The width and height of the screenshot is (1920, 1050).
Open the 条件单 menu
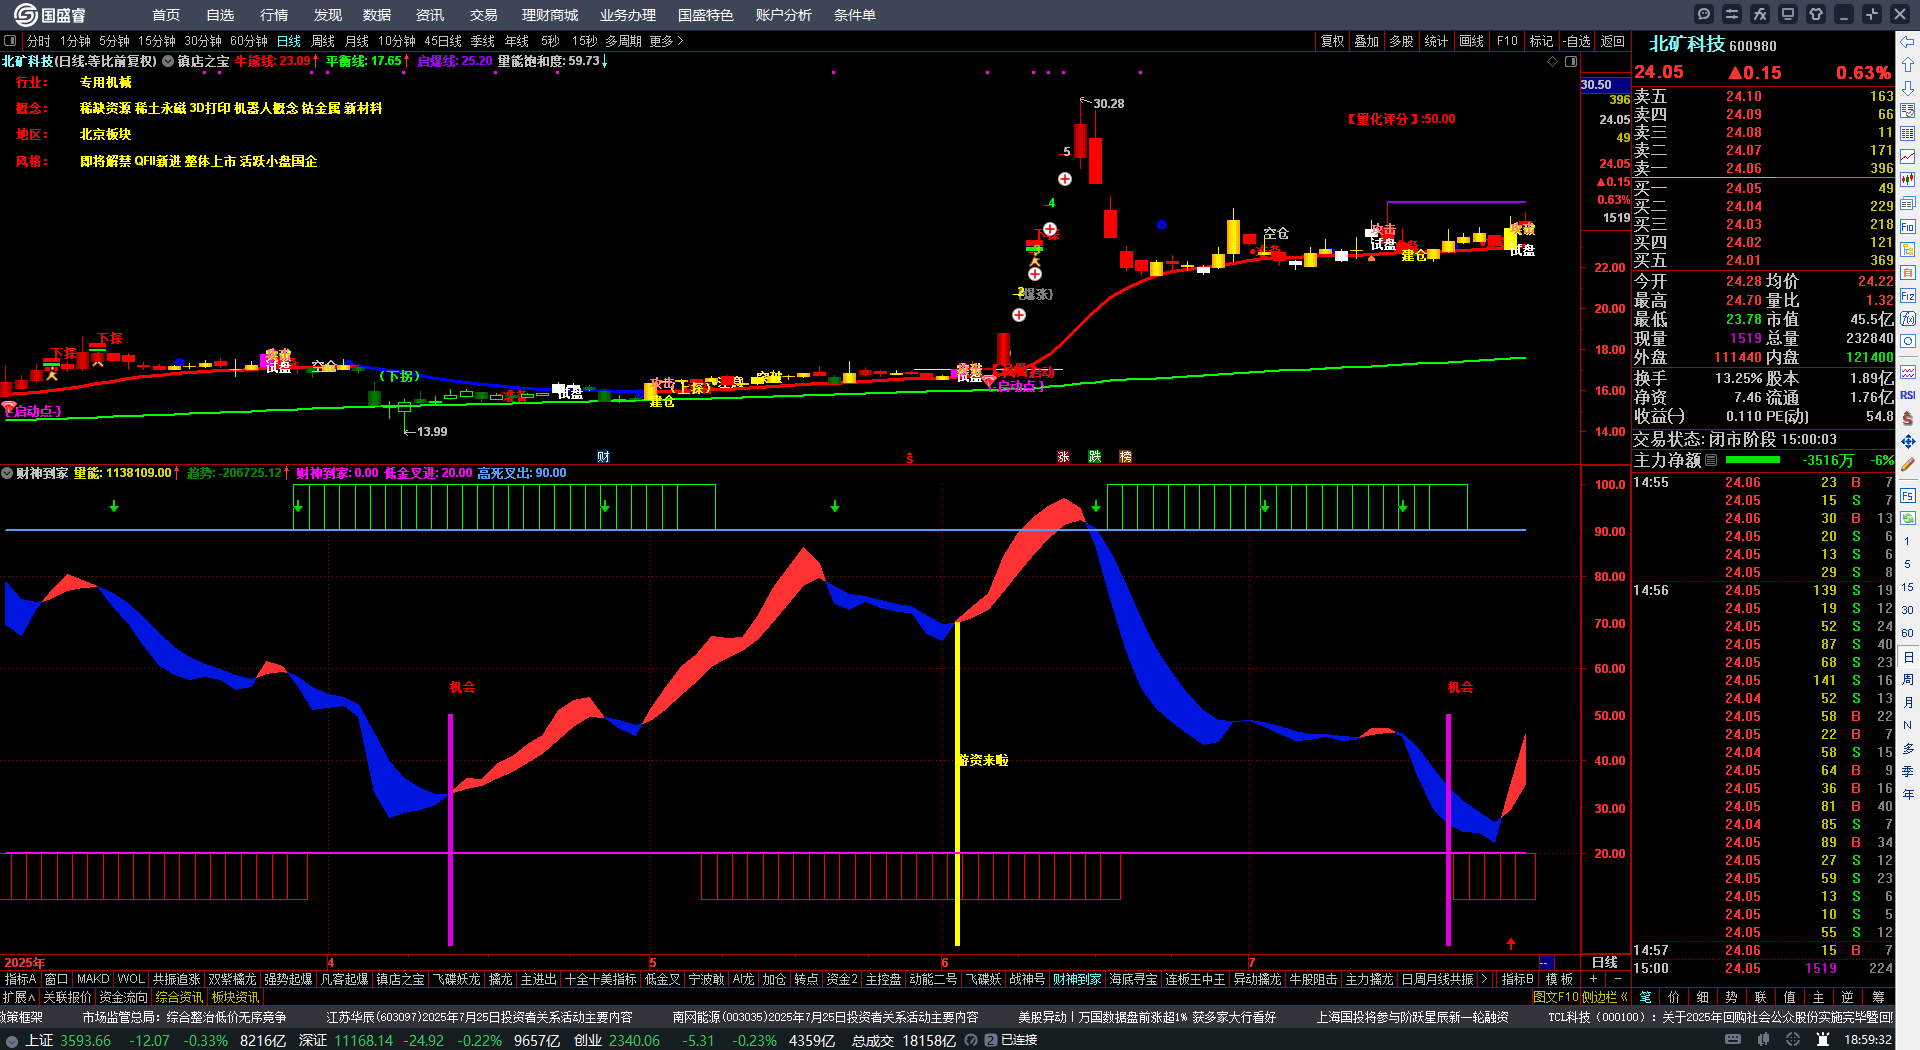pyautogui.click(x=855, y=15)
